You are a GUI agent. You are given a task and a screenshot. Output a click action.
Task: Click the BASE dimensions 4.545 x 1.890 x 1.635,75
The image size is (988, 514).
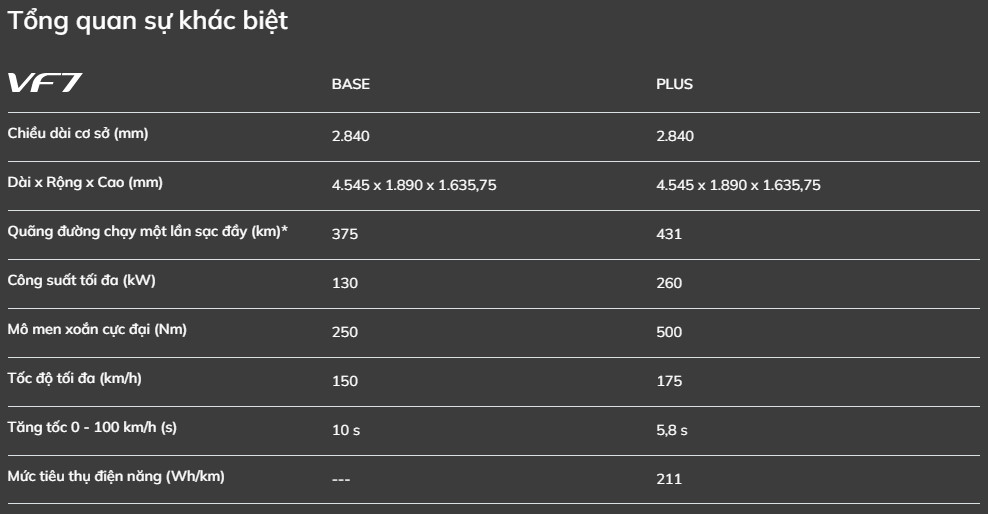click(414, 185)
